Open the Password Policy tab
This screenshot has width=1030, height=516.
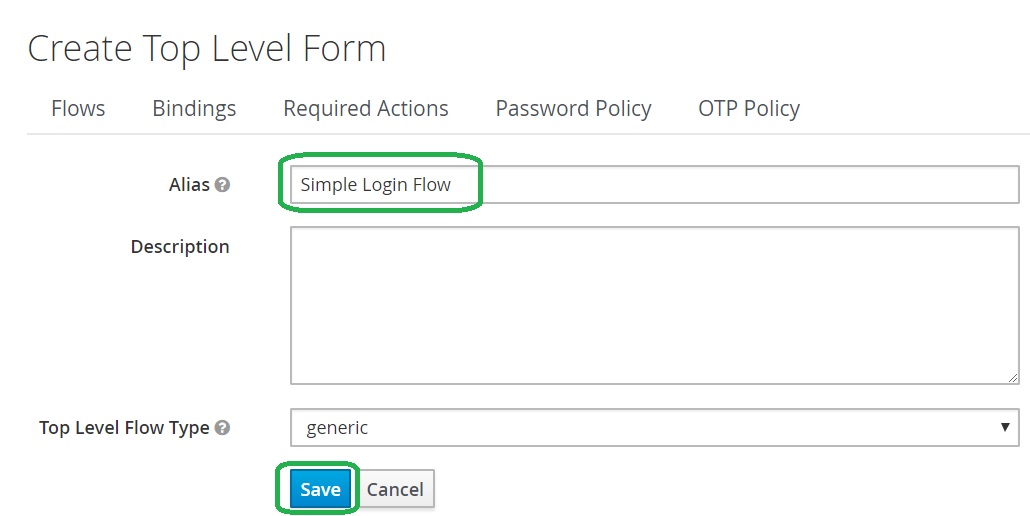573,109
